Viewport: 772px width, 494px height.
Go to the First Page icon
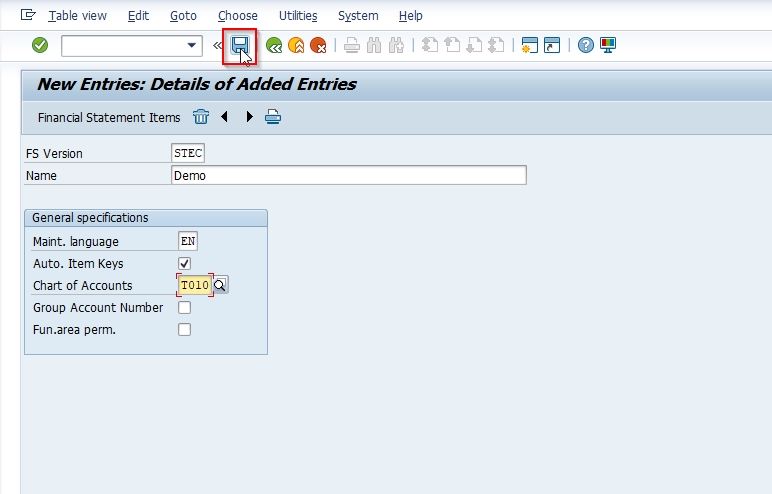pyautogui.click(x=430, y=46)
